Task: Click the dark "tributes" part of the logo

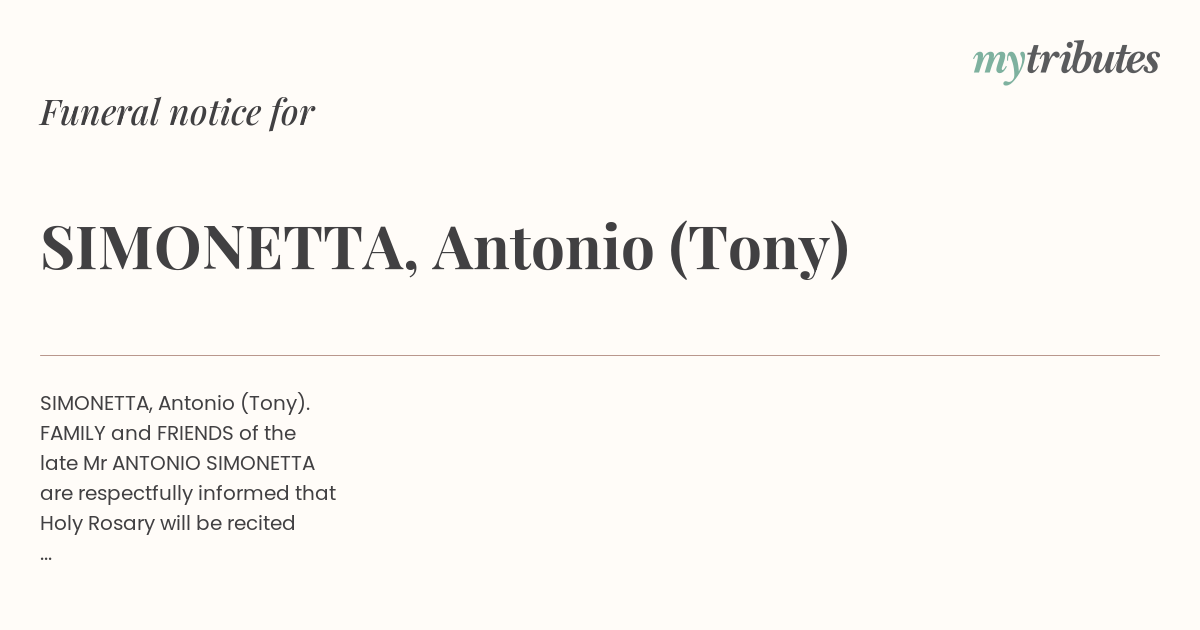Action: (1092, 59)
